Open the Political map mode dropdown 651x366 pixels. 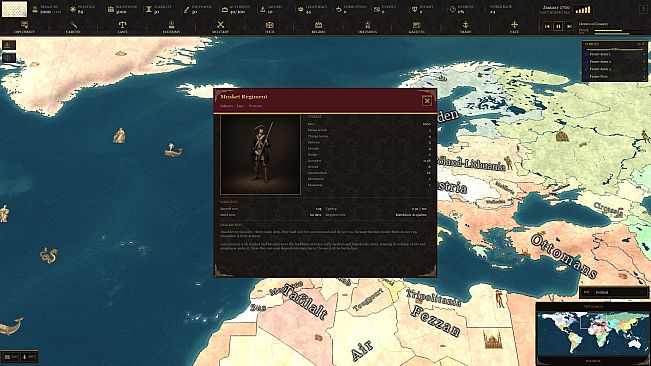coord(613,292)
